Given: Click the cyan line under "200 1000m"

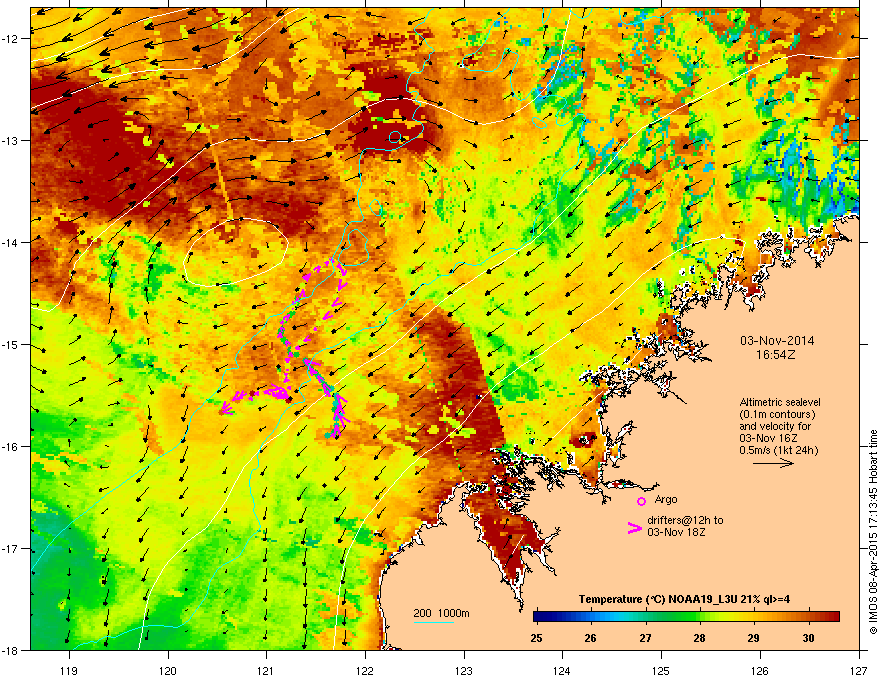Looking at the screenshot, I should click(x=433, y=623).
